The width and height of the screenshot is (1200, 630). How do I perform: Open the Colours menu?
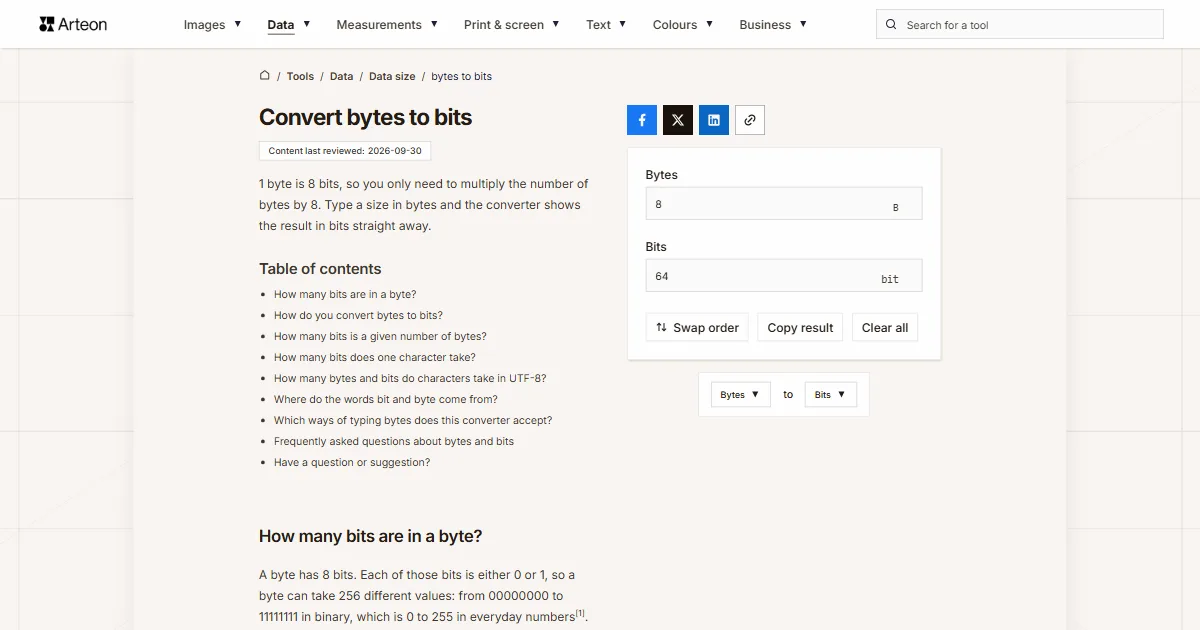pyautogui.click(x=683, y=25)
